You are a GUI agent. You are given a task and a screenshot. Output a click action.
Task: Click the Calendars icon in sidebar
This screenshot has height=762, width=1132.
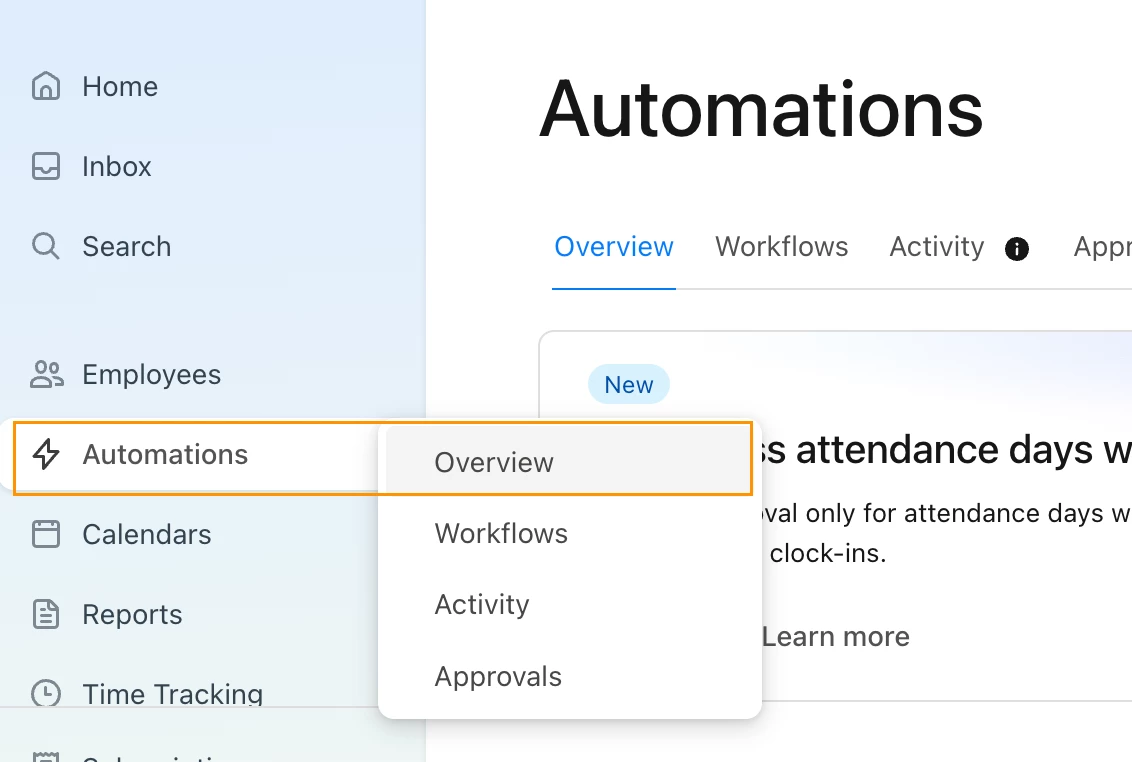(45, 534)
